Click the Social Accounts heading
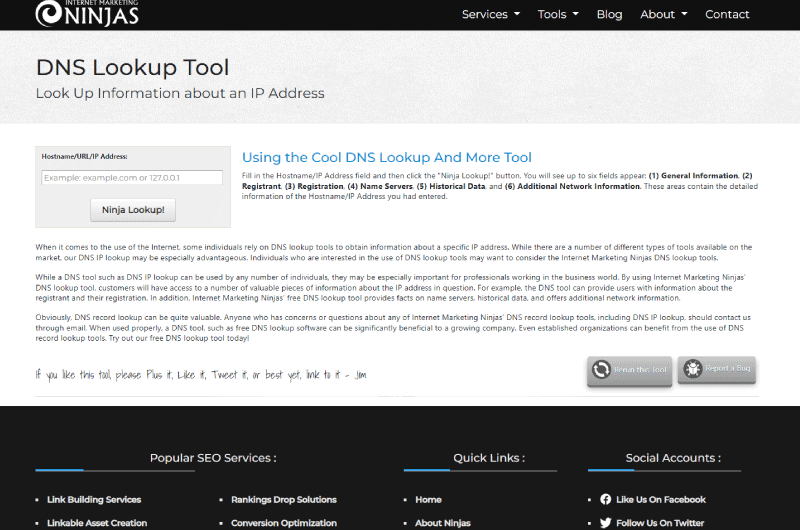The image size is (800, 530). tap(673, 458)
